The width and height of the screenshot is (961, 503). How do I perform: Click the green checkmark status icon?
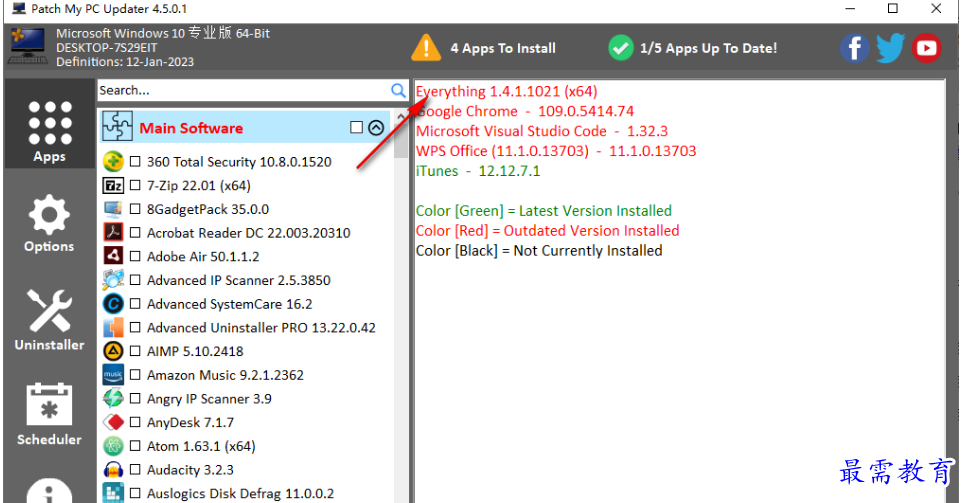point(621,48)
